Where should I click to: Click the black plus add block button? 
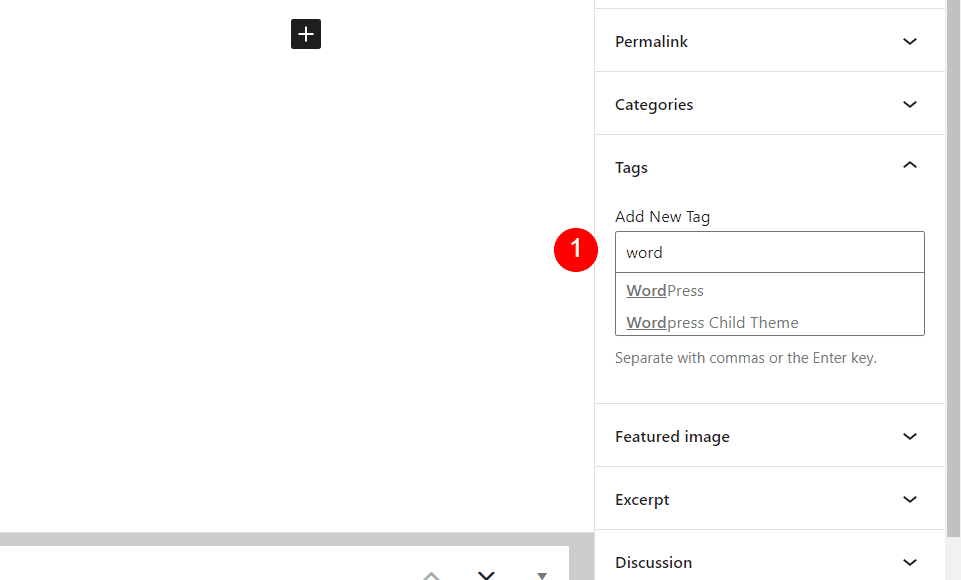[306, 34]
